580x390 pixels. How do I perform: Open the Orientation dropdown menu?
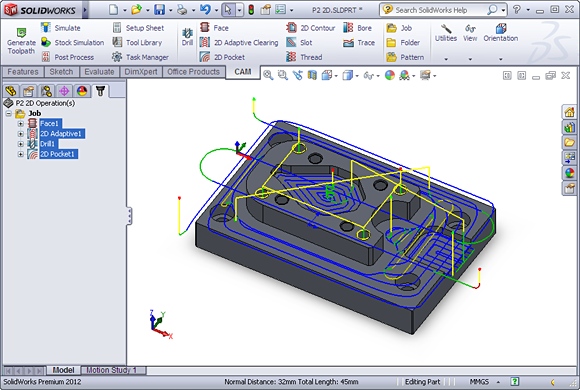500,59
